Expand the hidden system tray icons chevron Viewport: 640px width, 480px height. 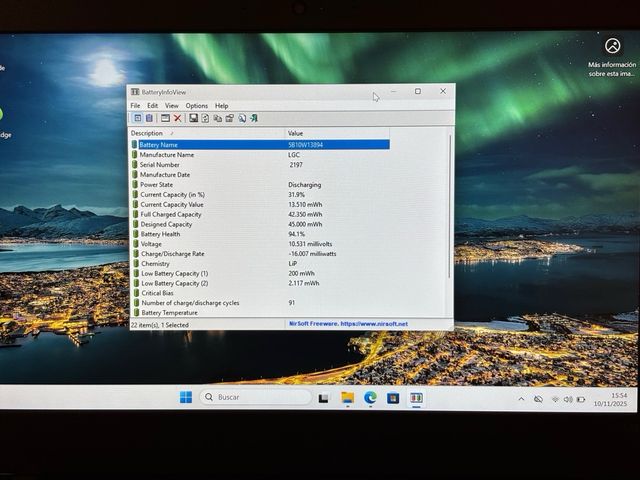tap(521, 399)
